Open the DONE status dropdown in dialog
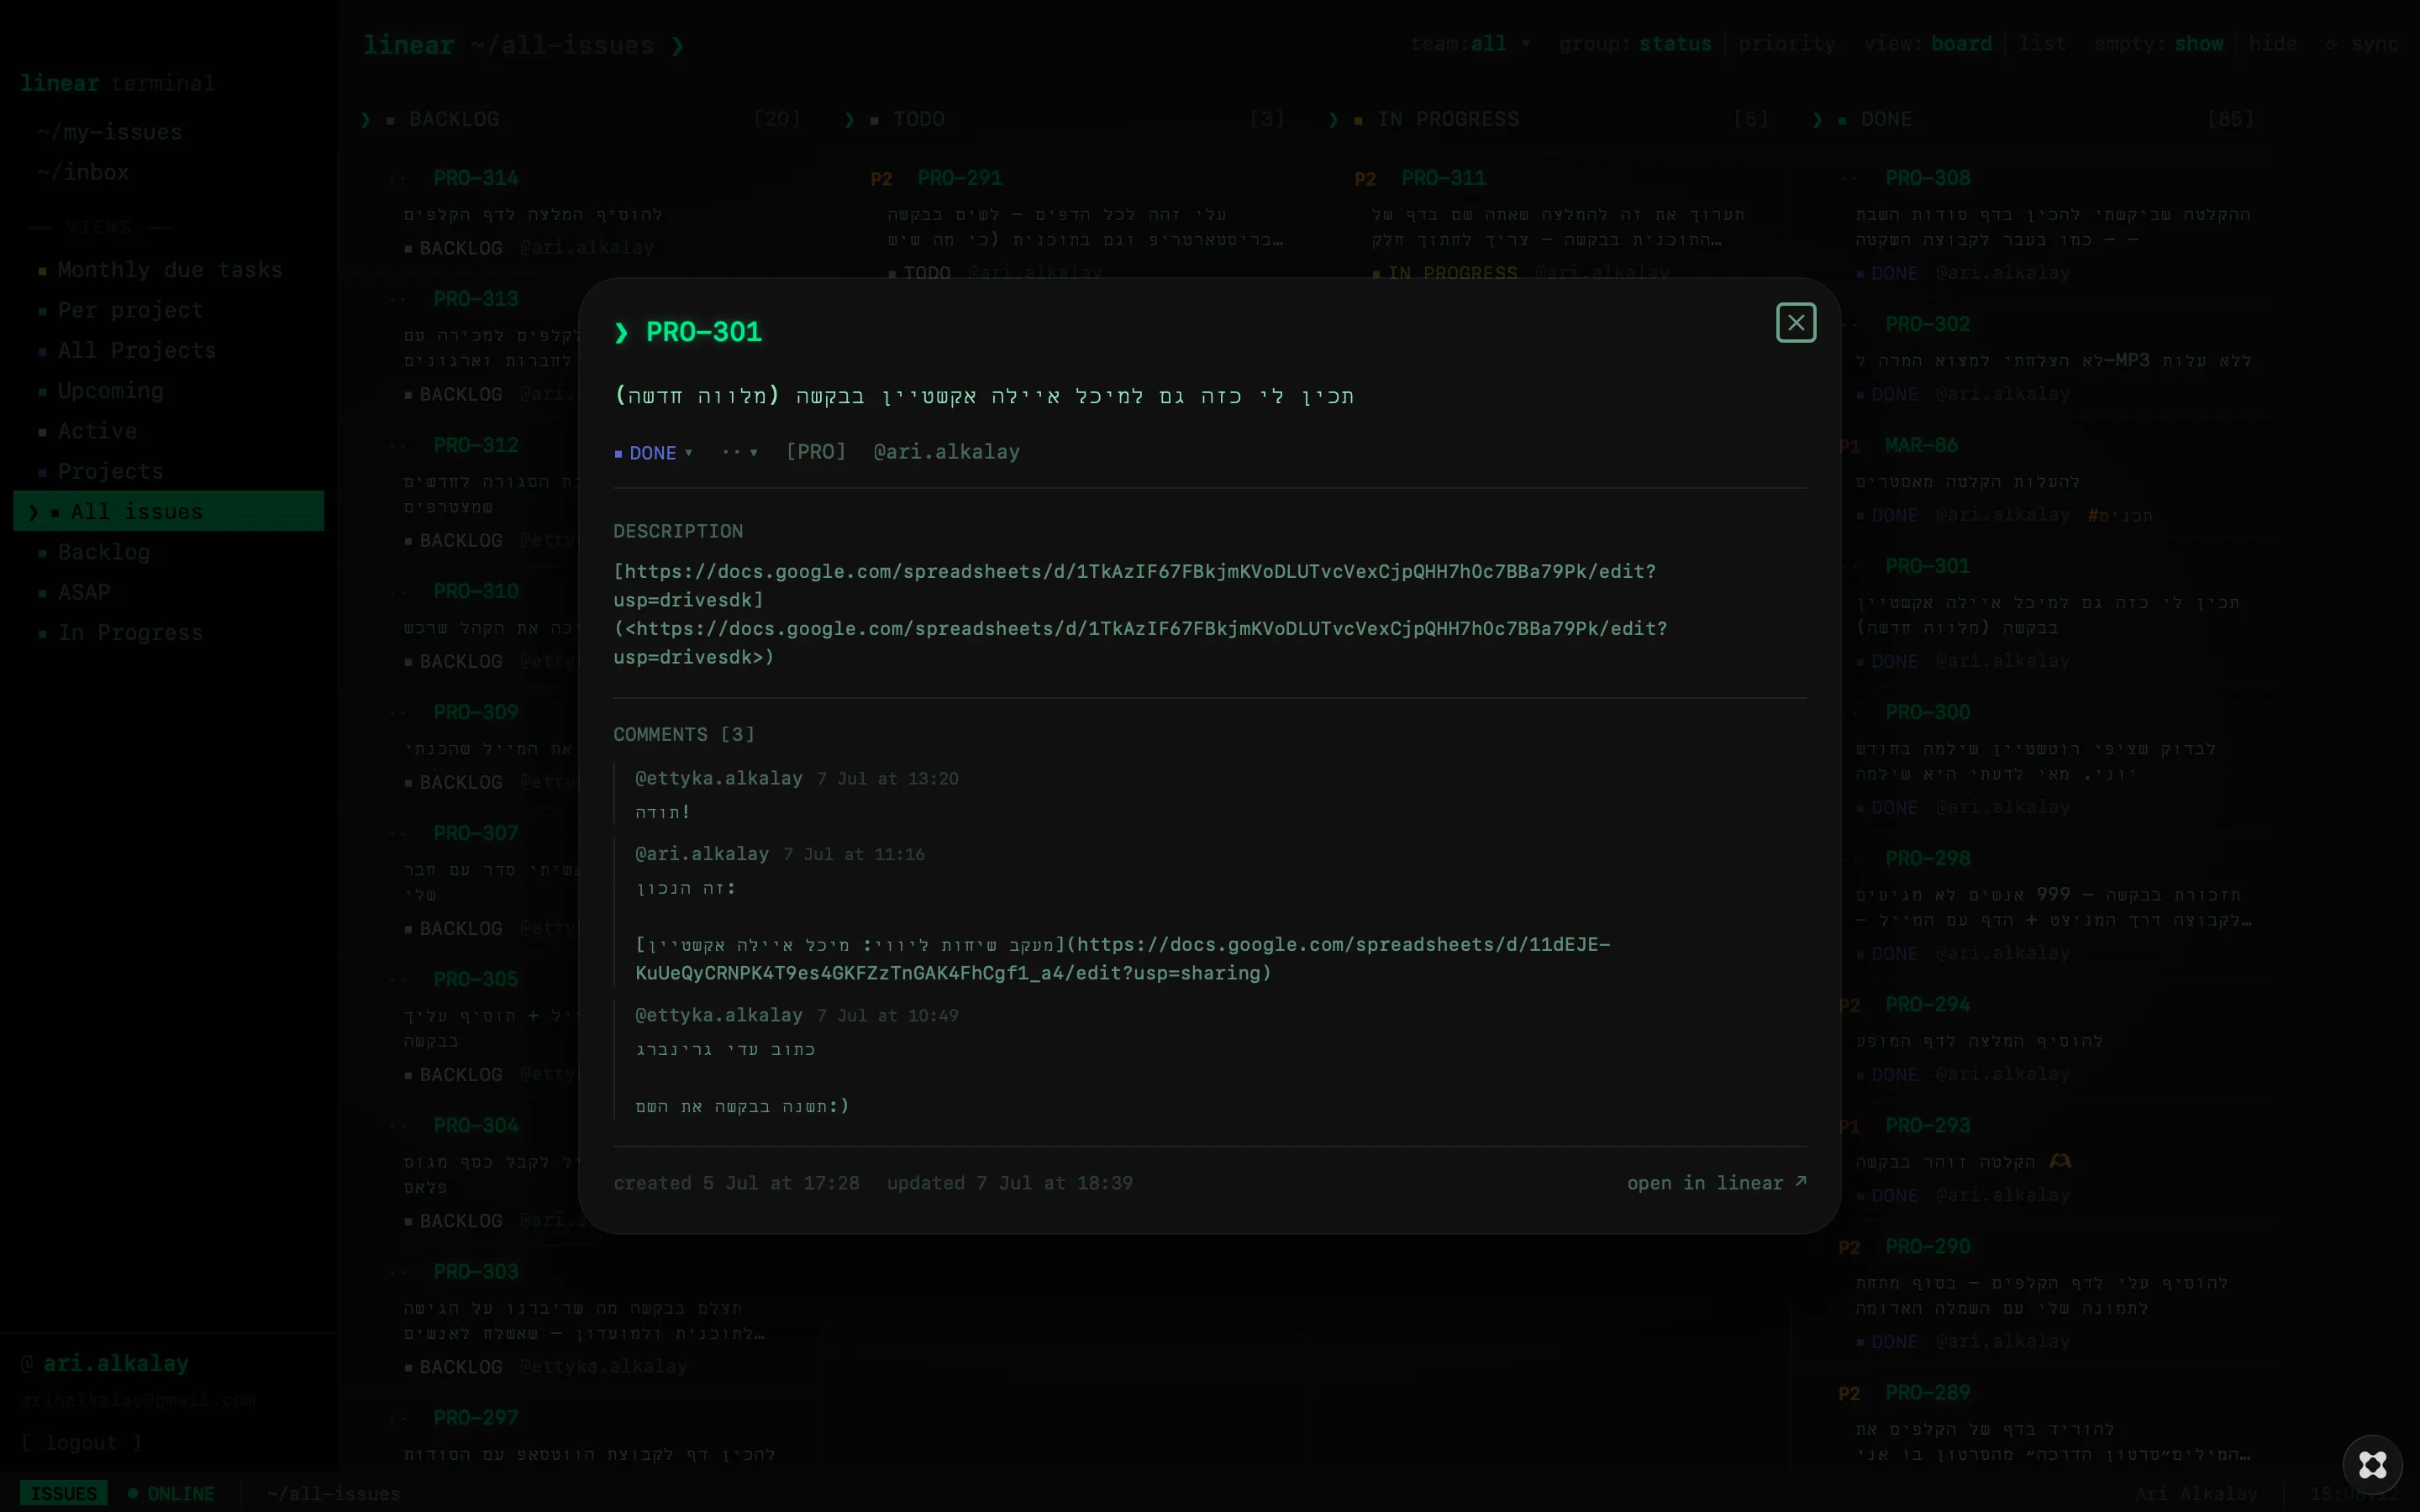The width and height of the screenshot is (2420, 1512). pos(653,453)
